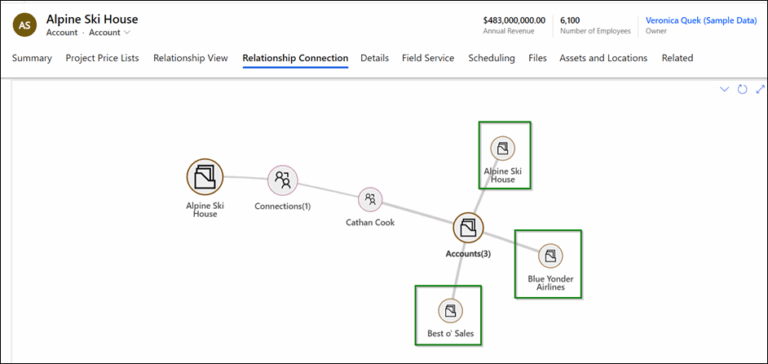This screenshot has height=364, width=768.
Task: Open the Related tab menu
Action: 677,58
